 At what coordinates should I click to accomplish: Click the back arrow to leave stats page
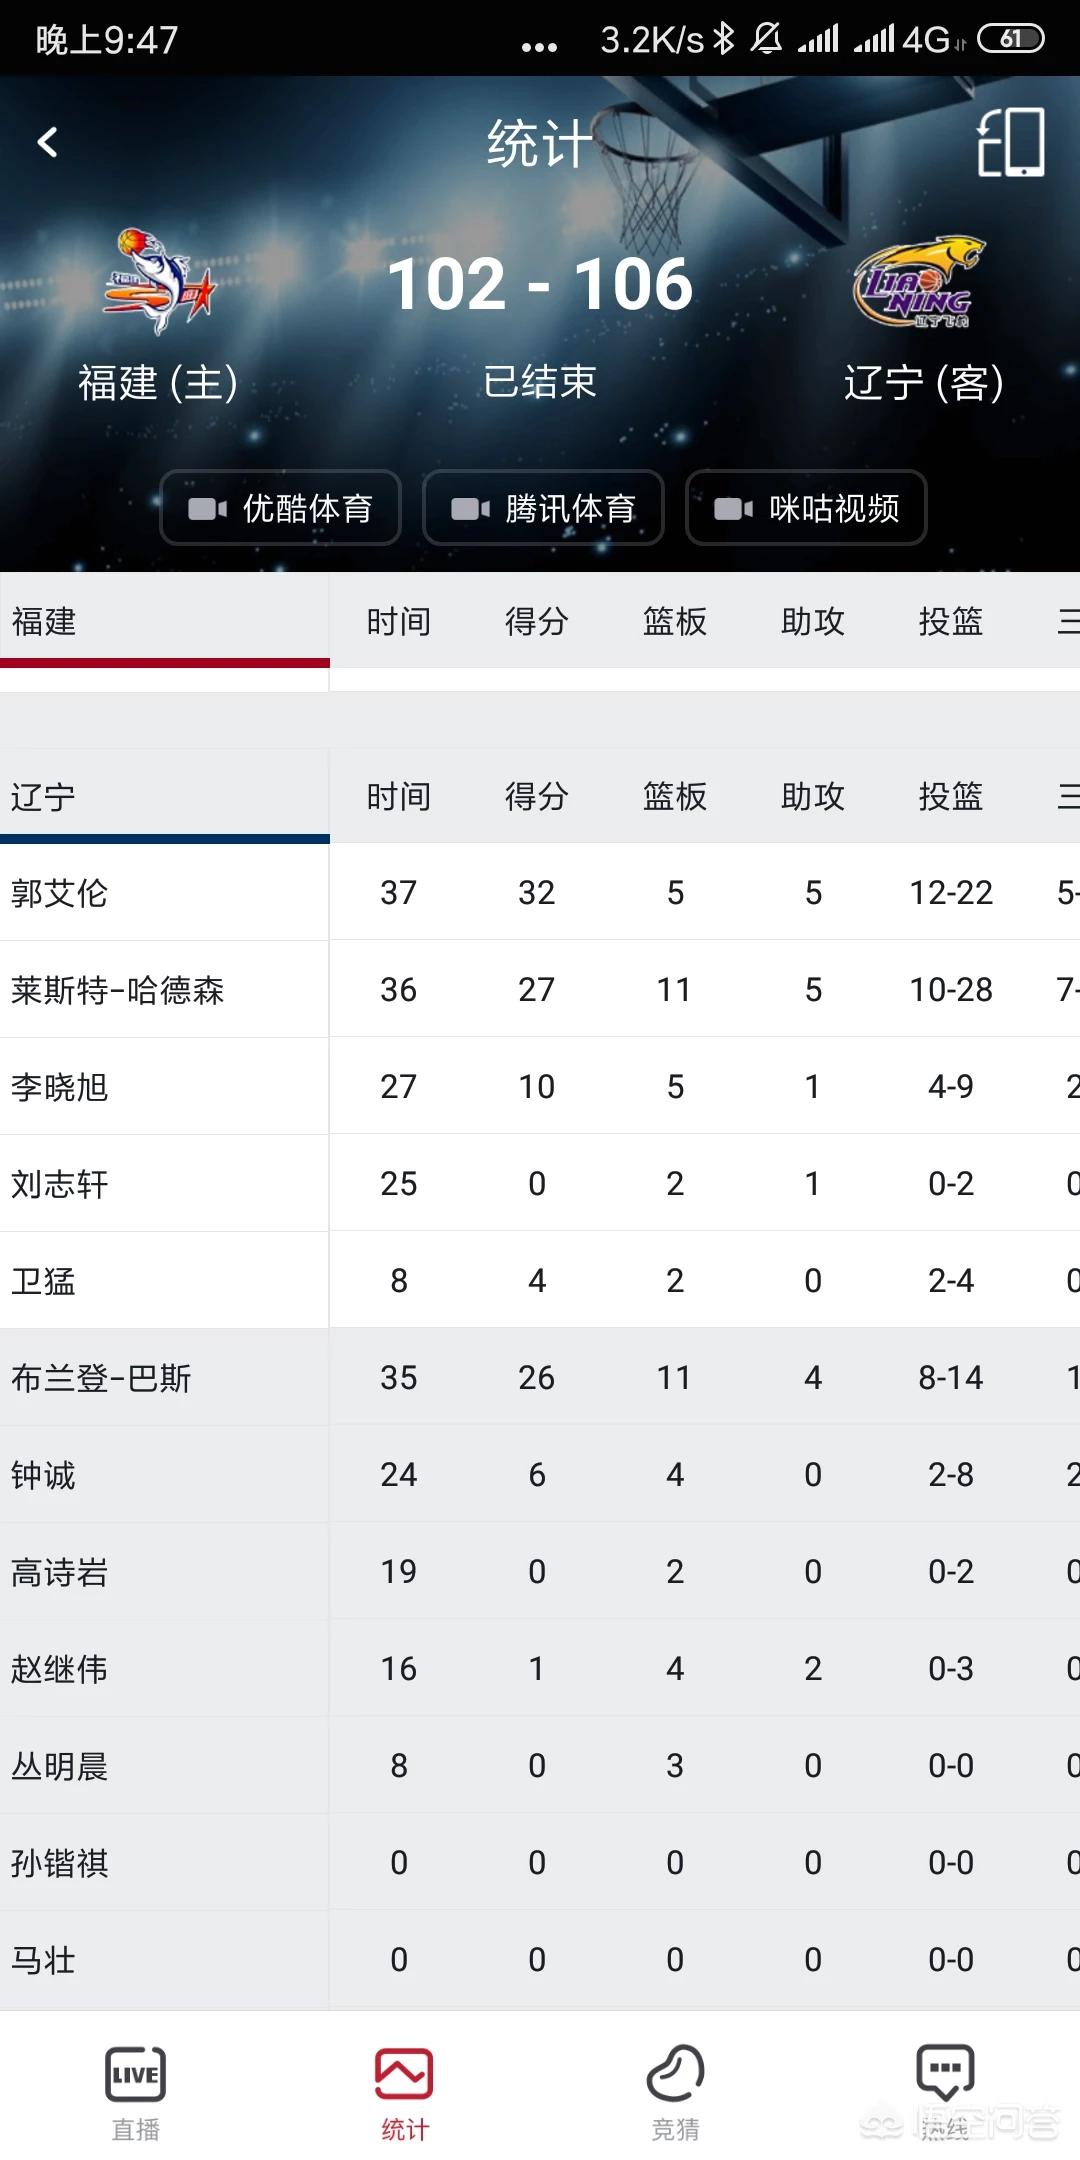[45, 142]
